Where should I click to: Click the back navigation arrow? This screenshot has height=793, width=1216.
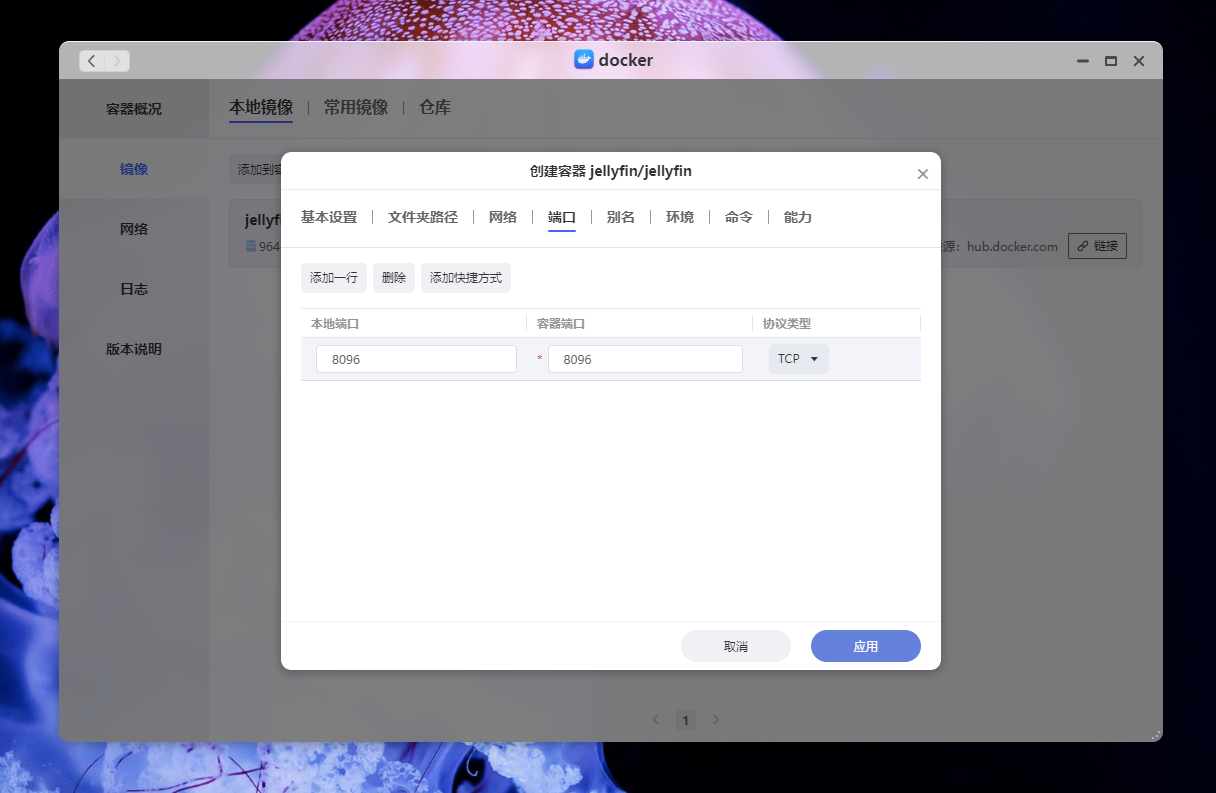point(91,60)
